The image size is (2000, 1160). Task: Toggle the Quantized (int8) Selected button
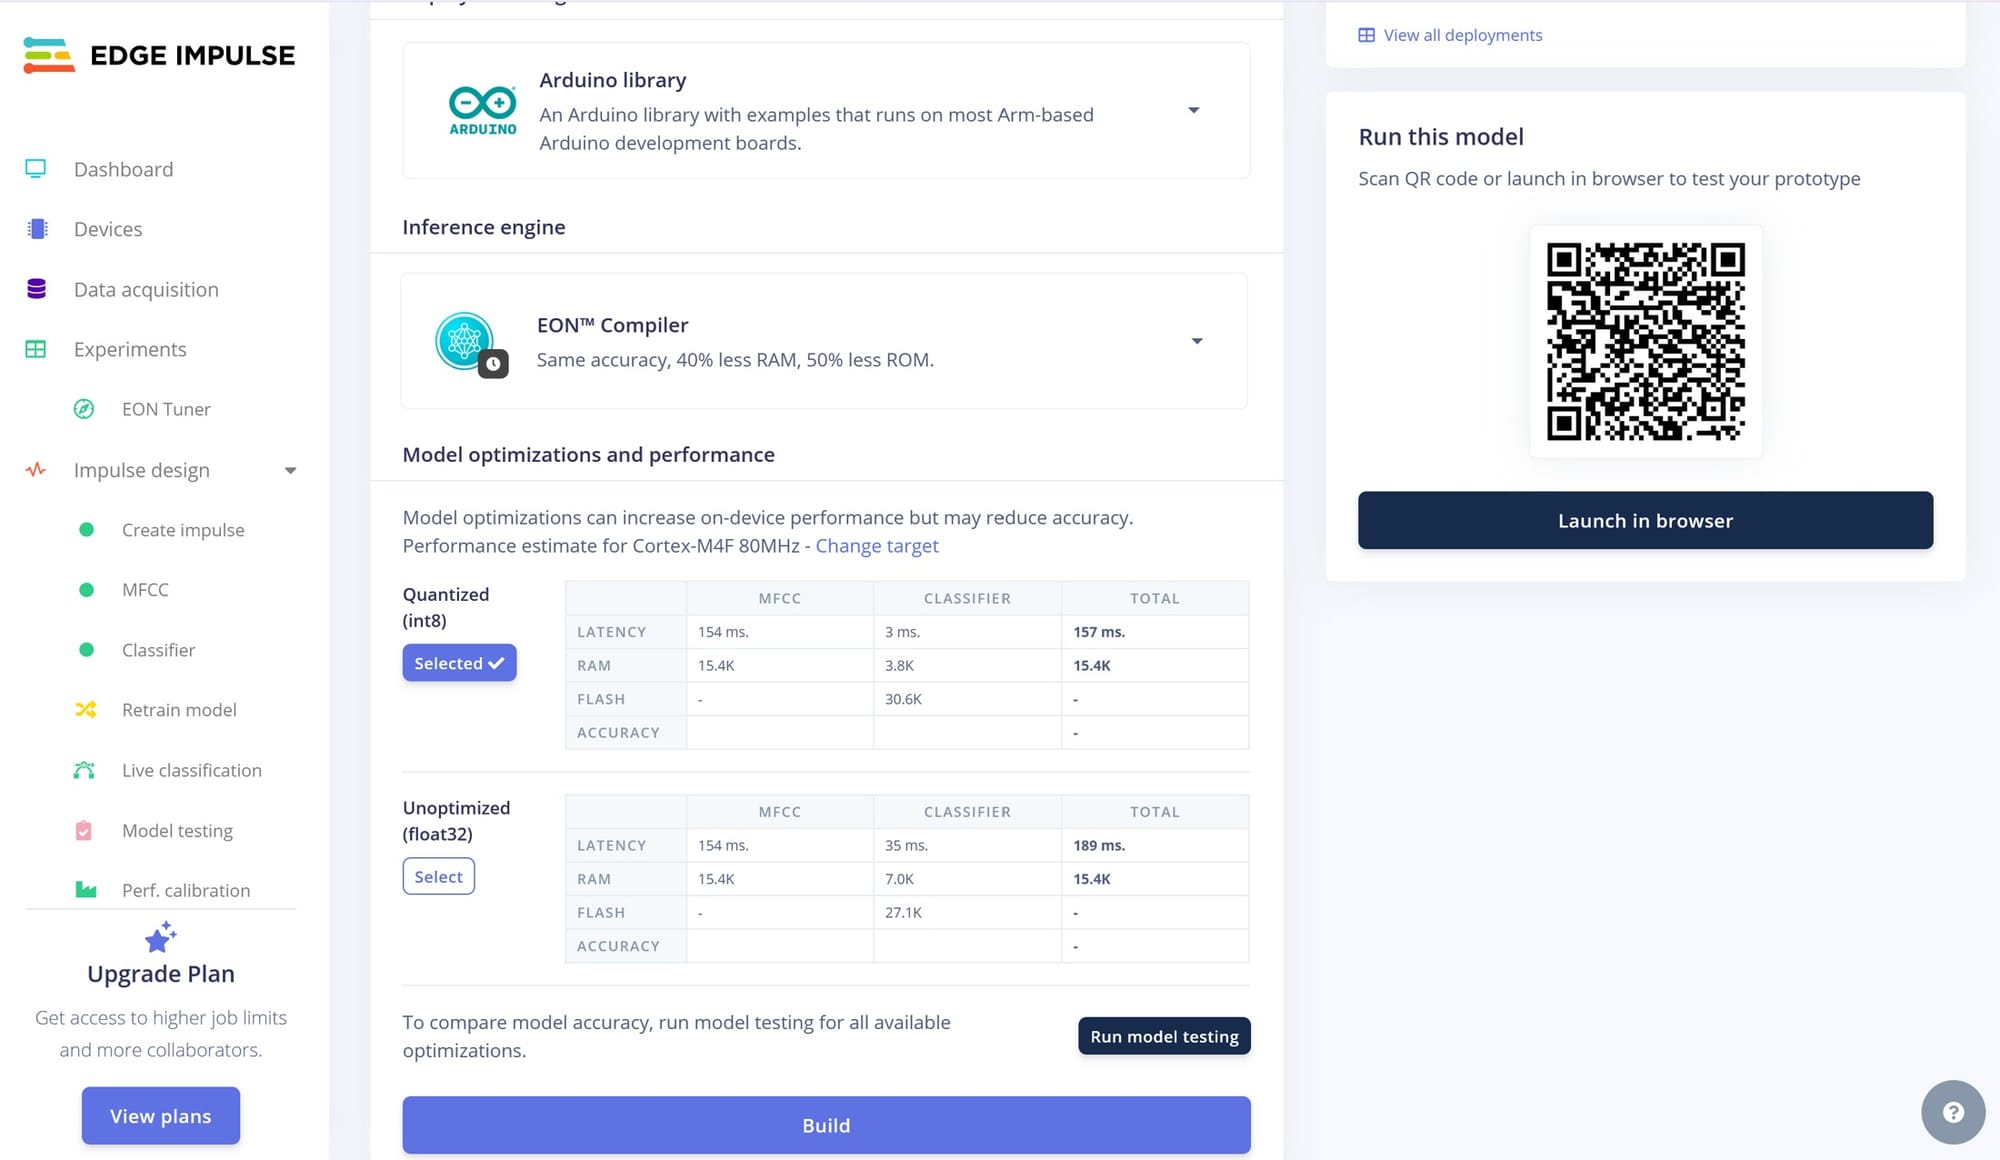[x=459, y=663]
